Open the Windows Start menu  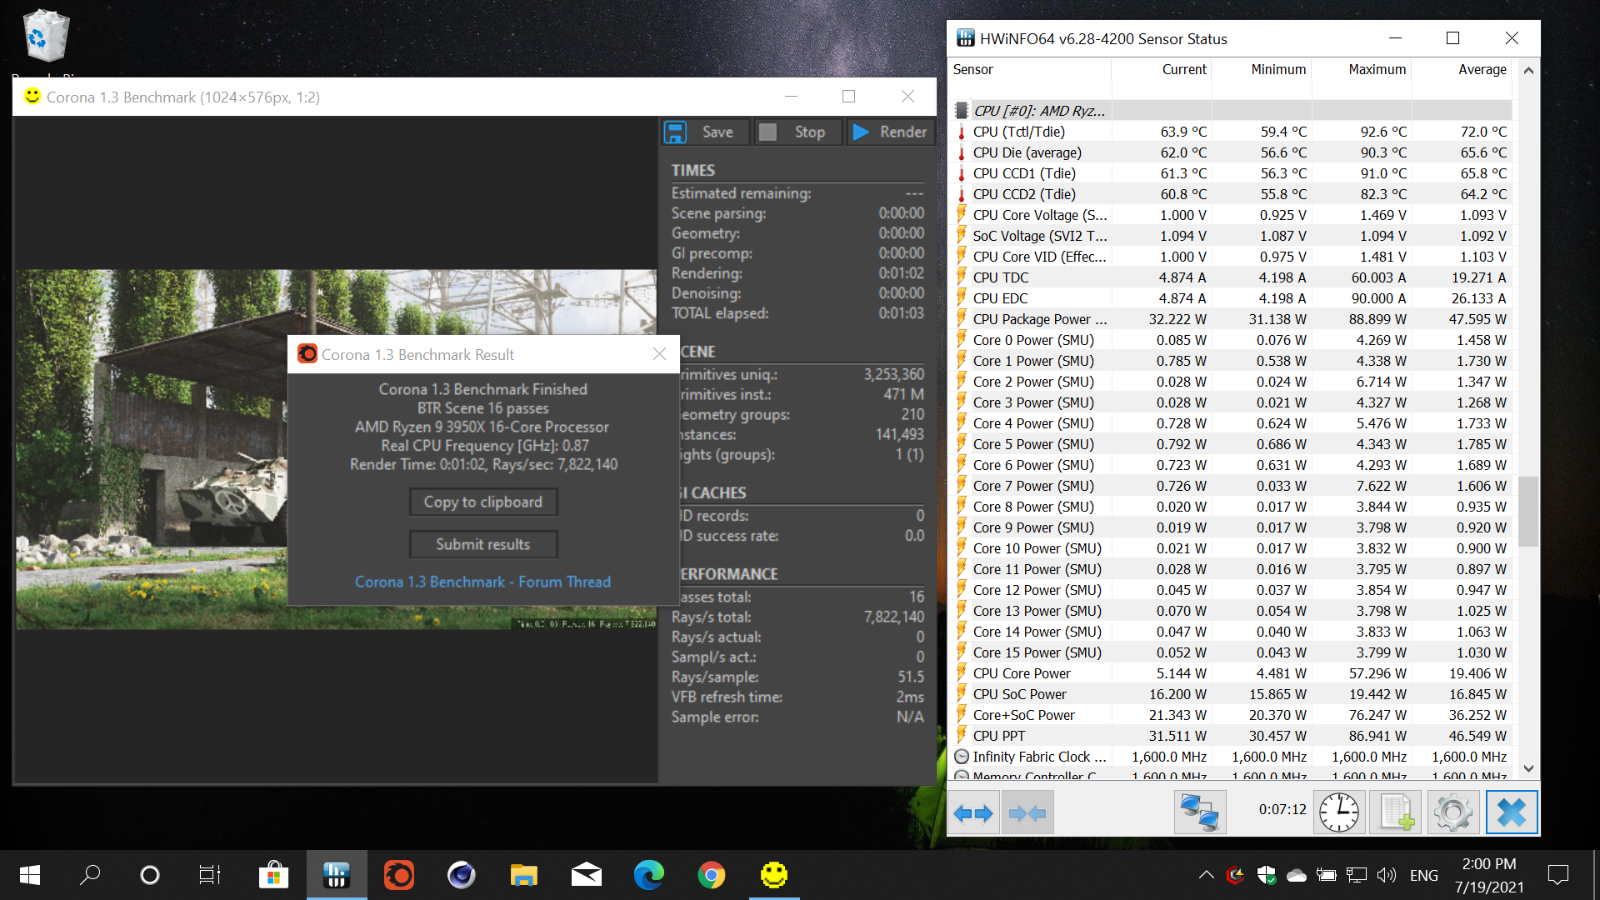30,875
